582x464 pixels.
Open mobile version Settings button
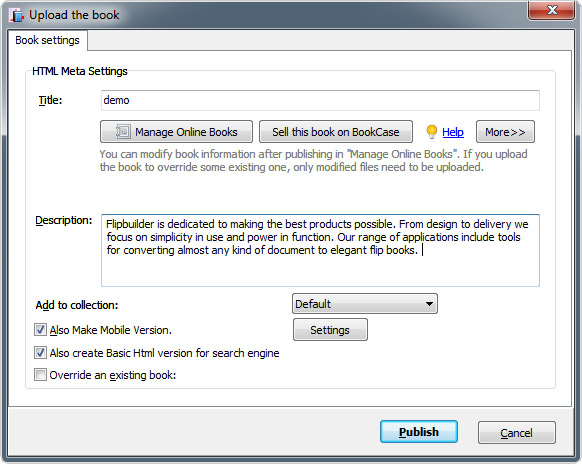pyautogui.click(x=330, y=330)
